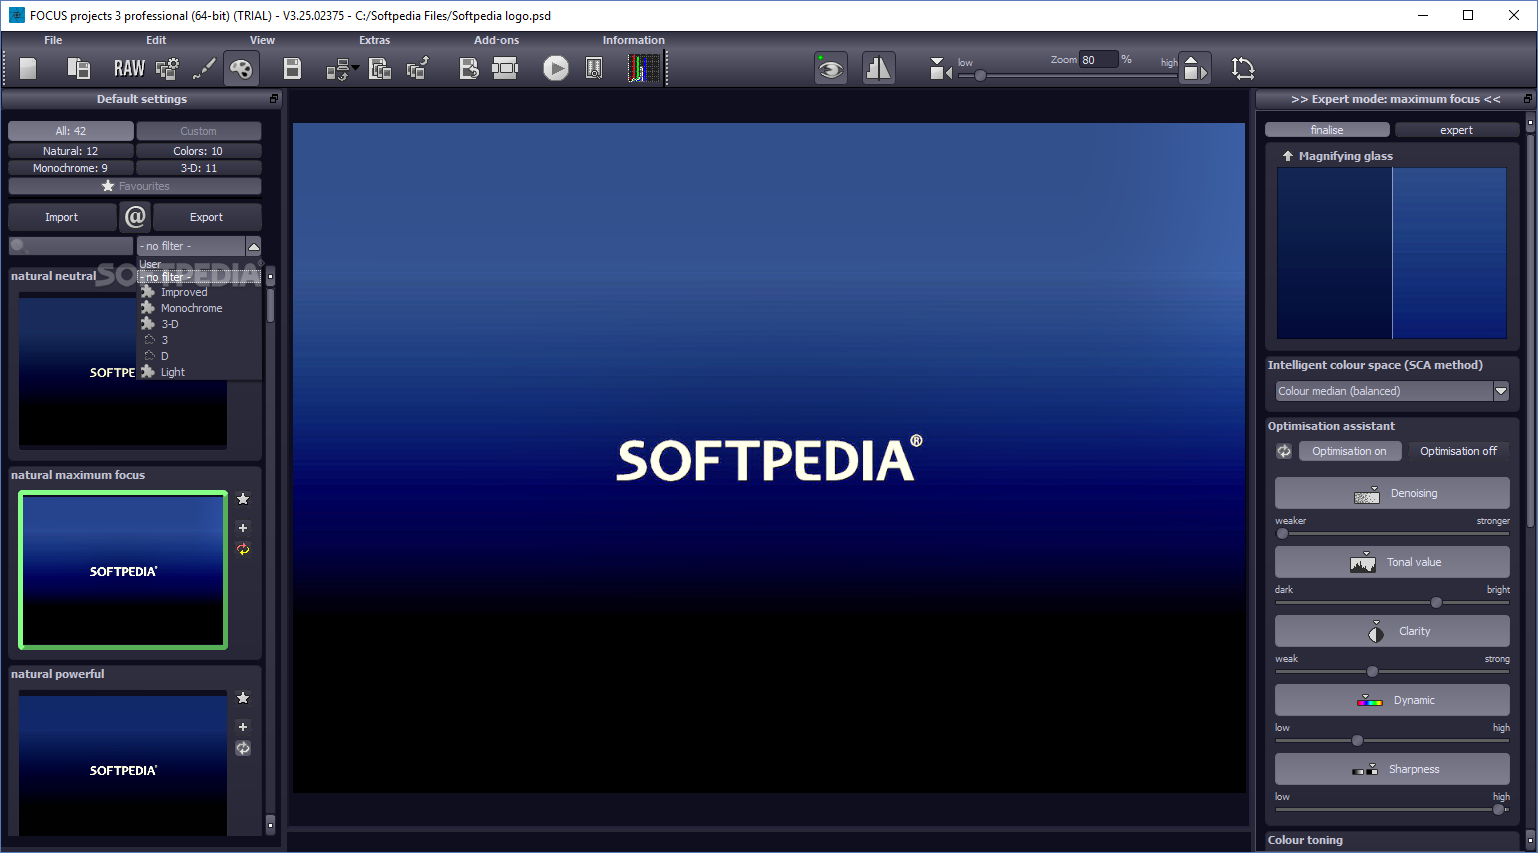Undock the Expert mode panel
Image resolution: width=1538 pixels, height=853 pixels.
[x=1527, y=99]
